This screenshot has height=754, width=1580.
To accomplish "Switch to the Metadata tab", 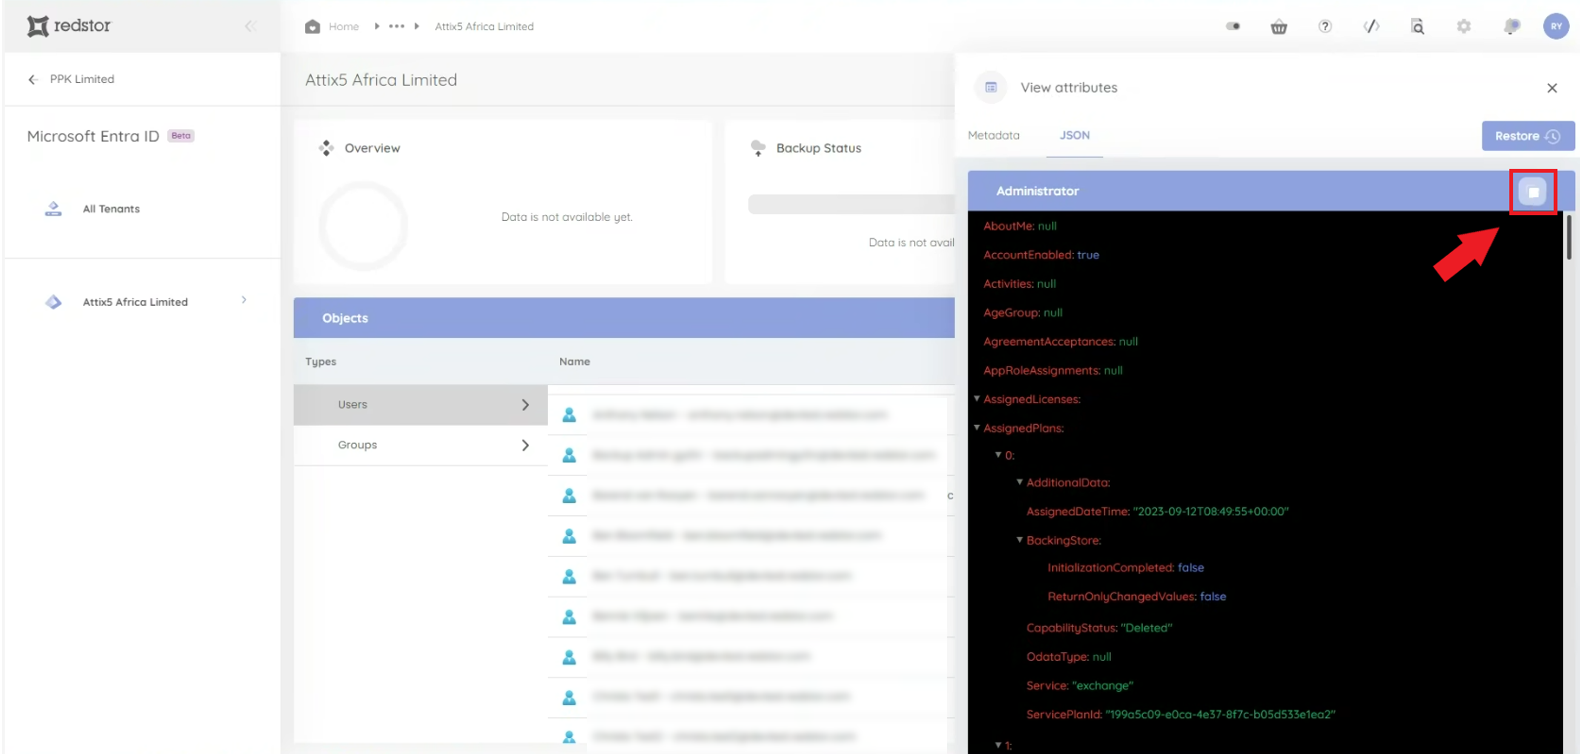I will (994, 135).
